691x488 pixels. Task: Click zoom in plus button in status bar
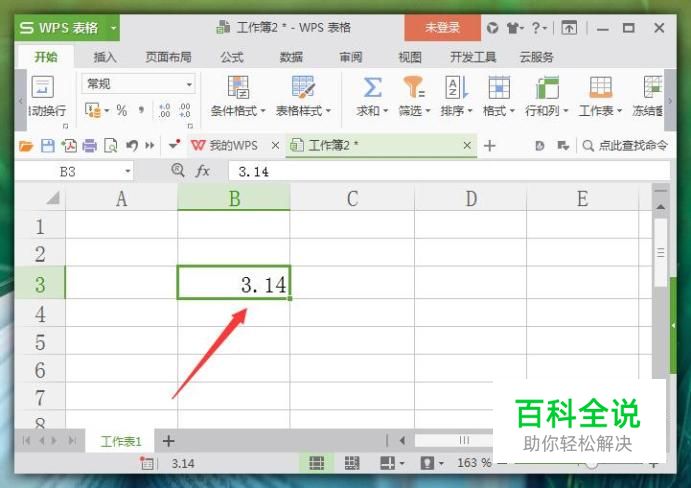point(654,464)
